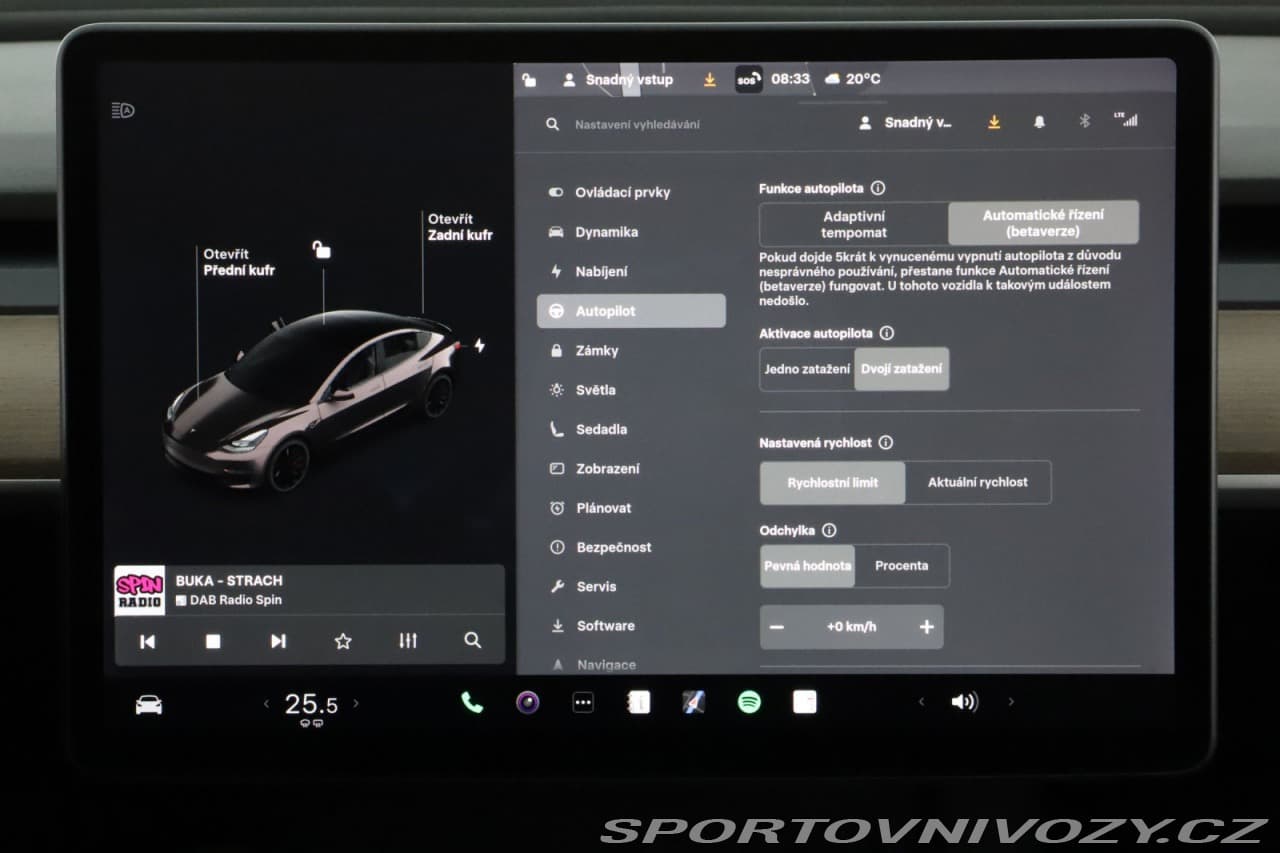Tap the padlock icon above the car

[321, 249]
